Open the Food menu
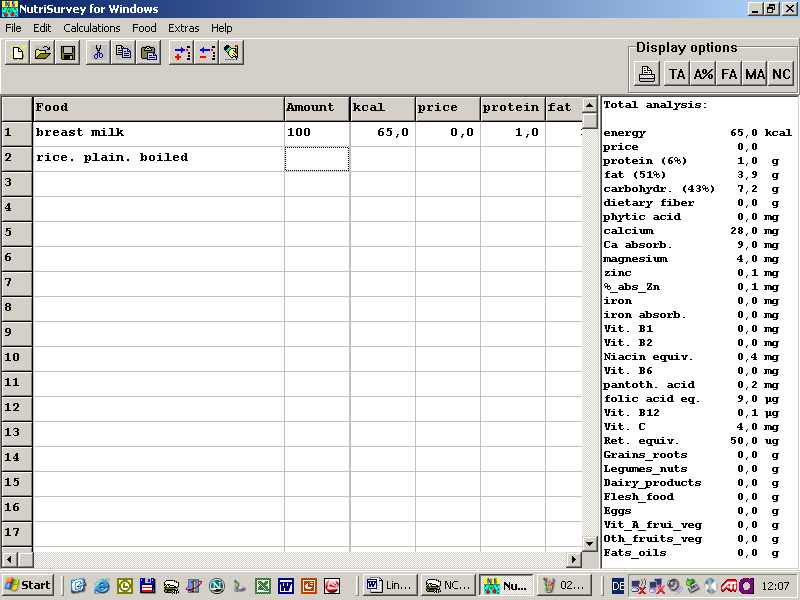This screenshot has width=800, height=600. pos(144,28)
